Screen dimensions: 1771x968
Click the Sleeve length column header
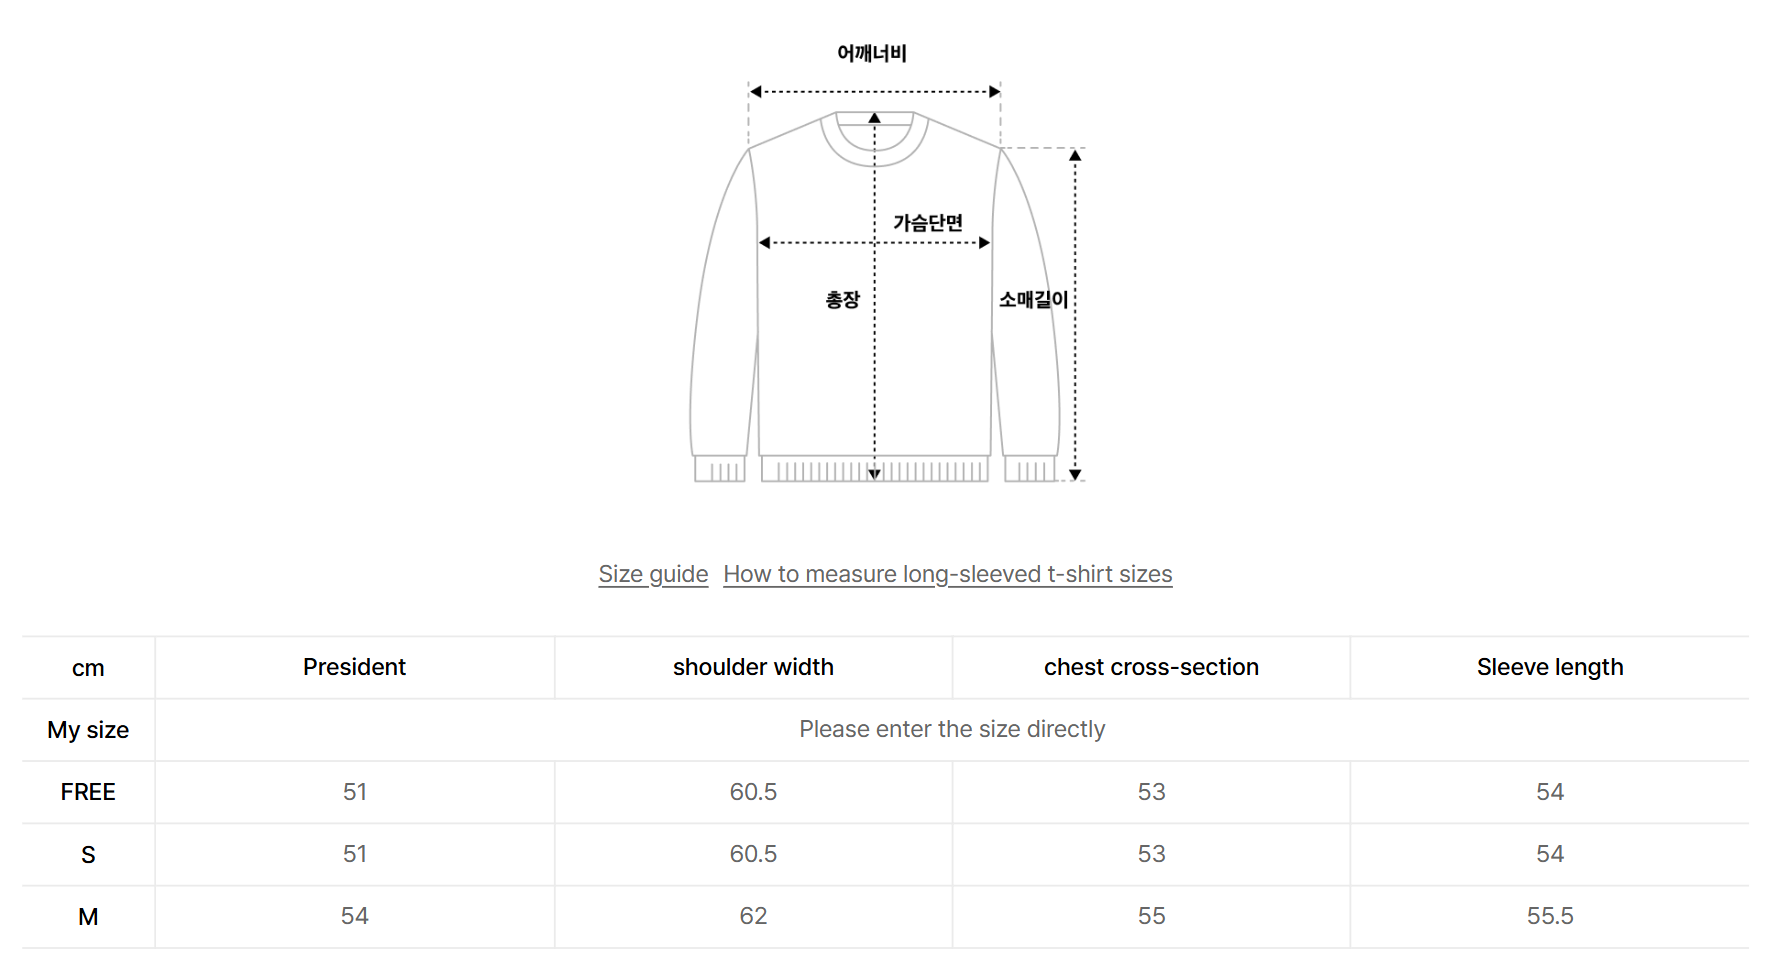1550,667
